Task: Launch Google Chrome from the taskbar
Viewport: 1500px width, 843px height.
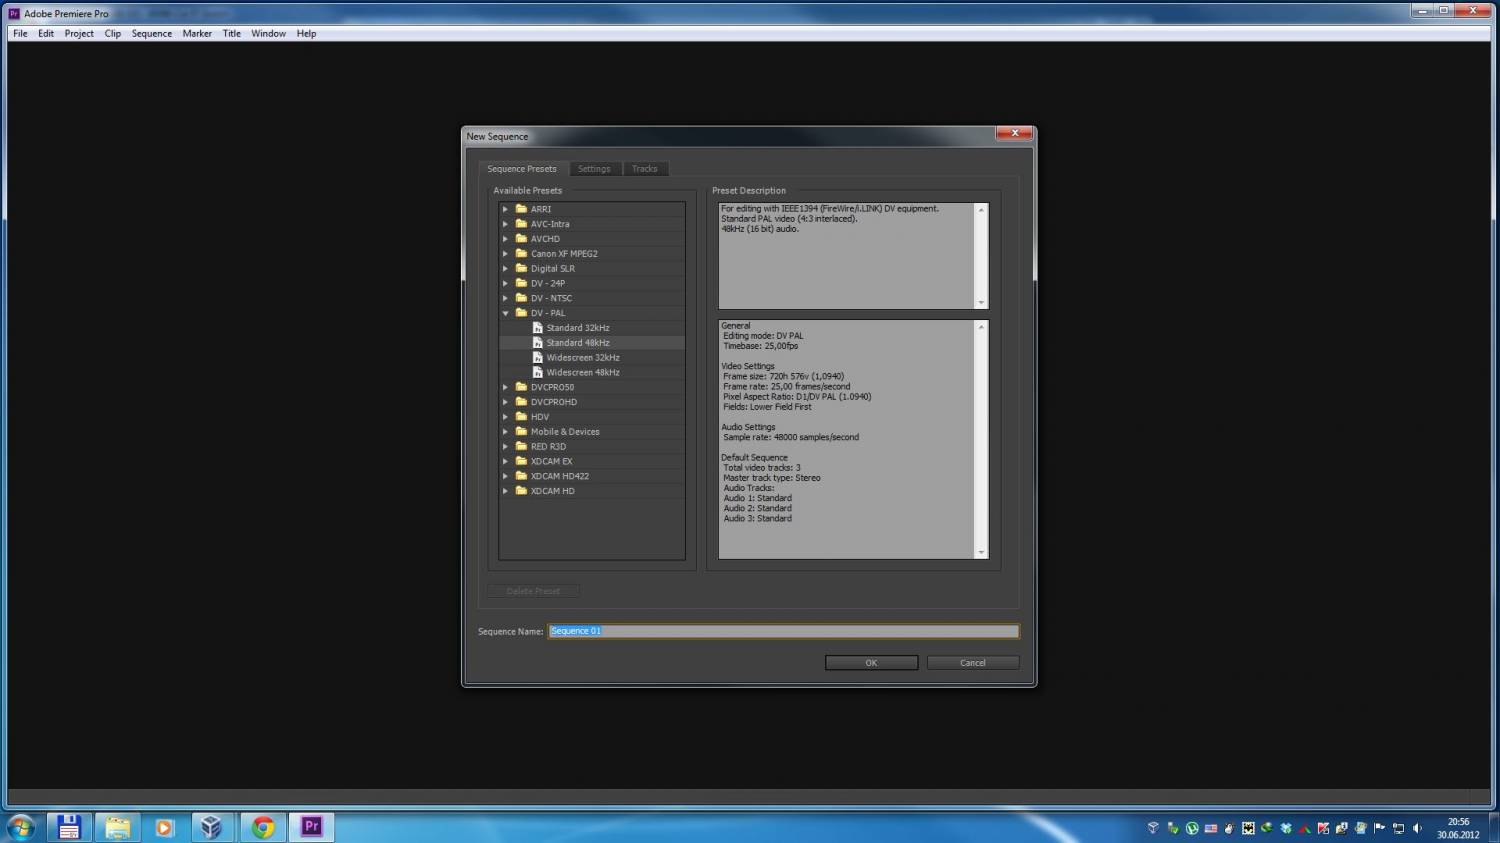Action: (263, 827)
